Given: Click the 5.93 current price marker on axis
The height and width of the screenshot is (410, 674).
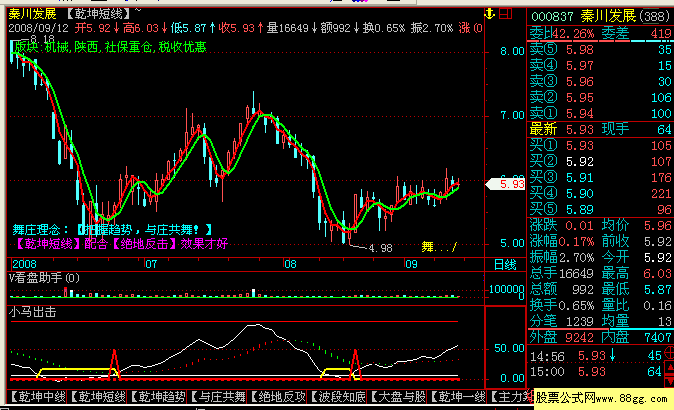Looking at the screenshot, I should pos(506,184).
